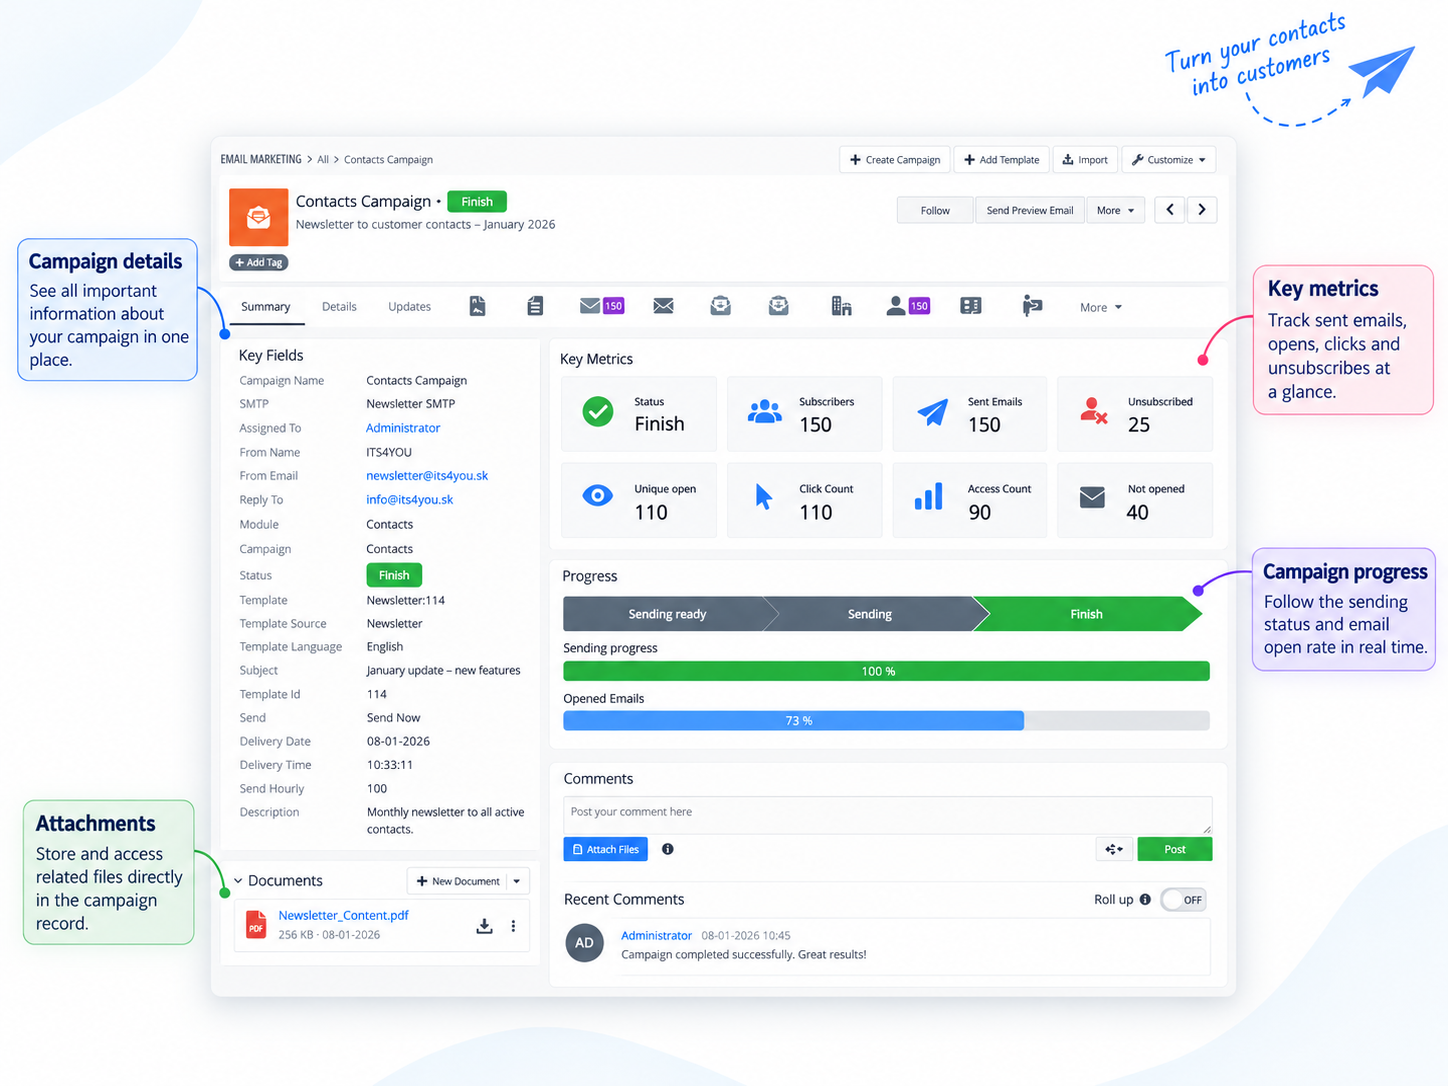Open More dropdown beside Send Preview Email
Image resolution: width=1448 pixels, height=1086 pixels.
(1115, 210)
